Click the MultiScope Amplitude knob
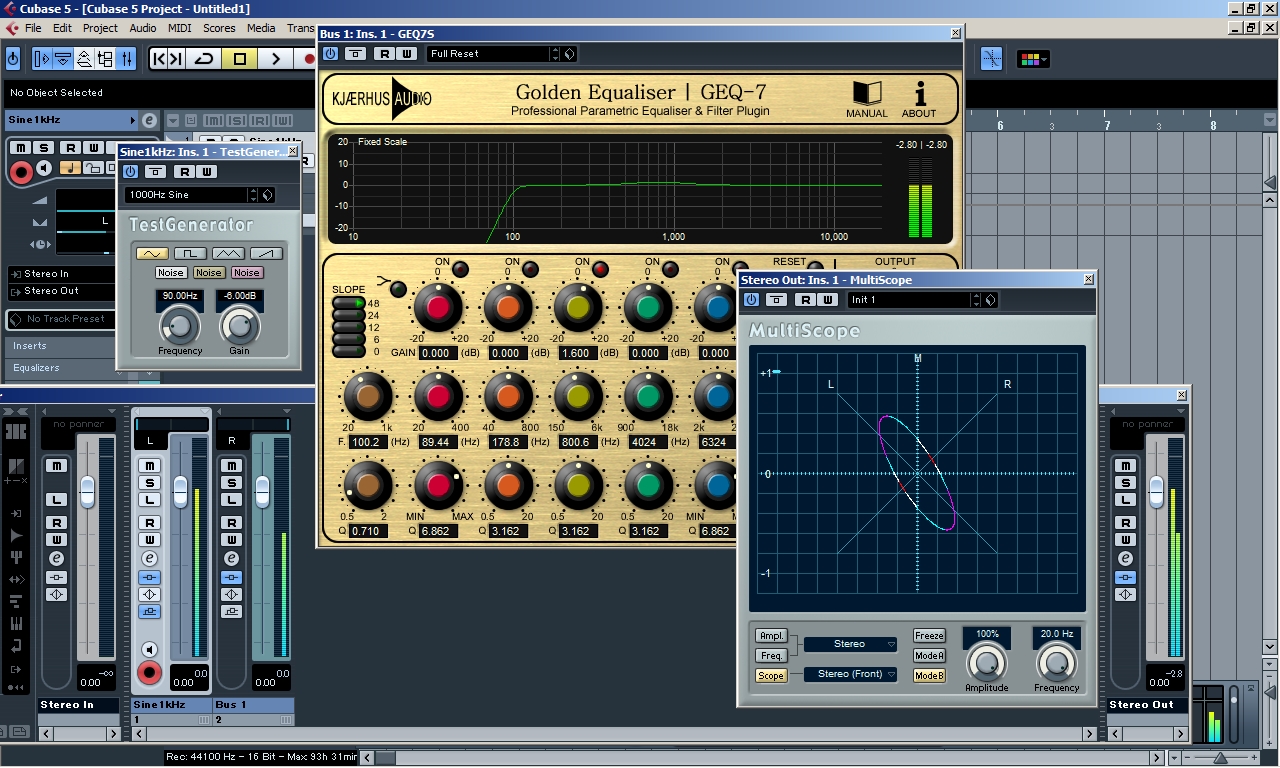Screen dimensions: 1280x768 pos(986,663)
